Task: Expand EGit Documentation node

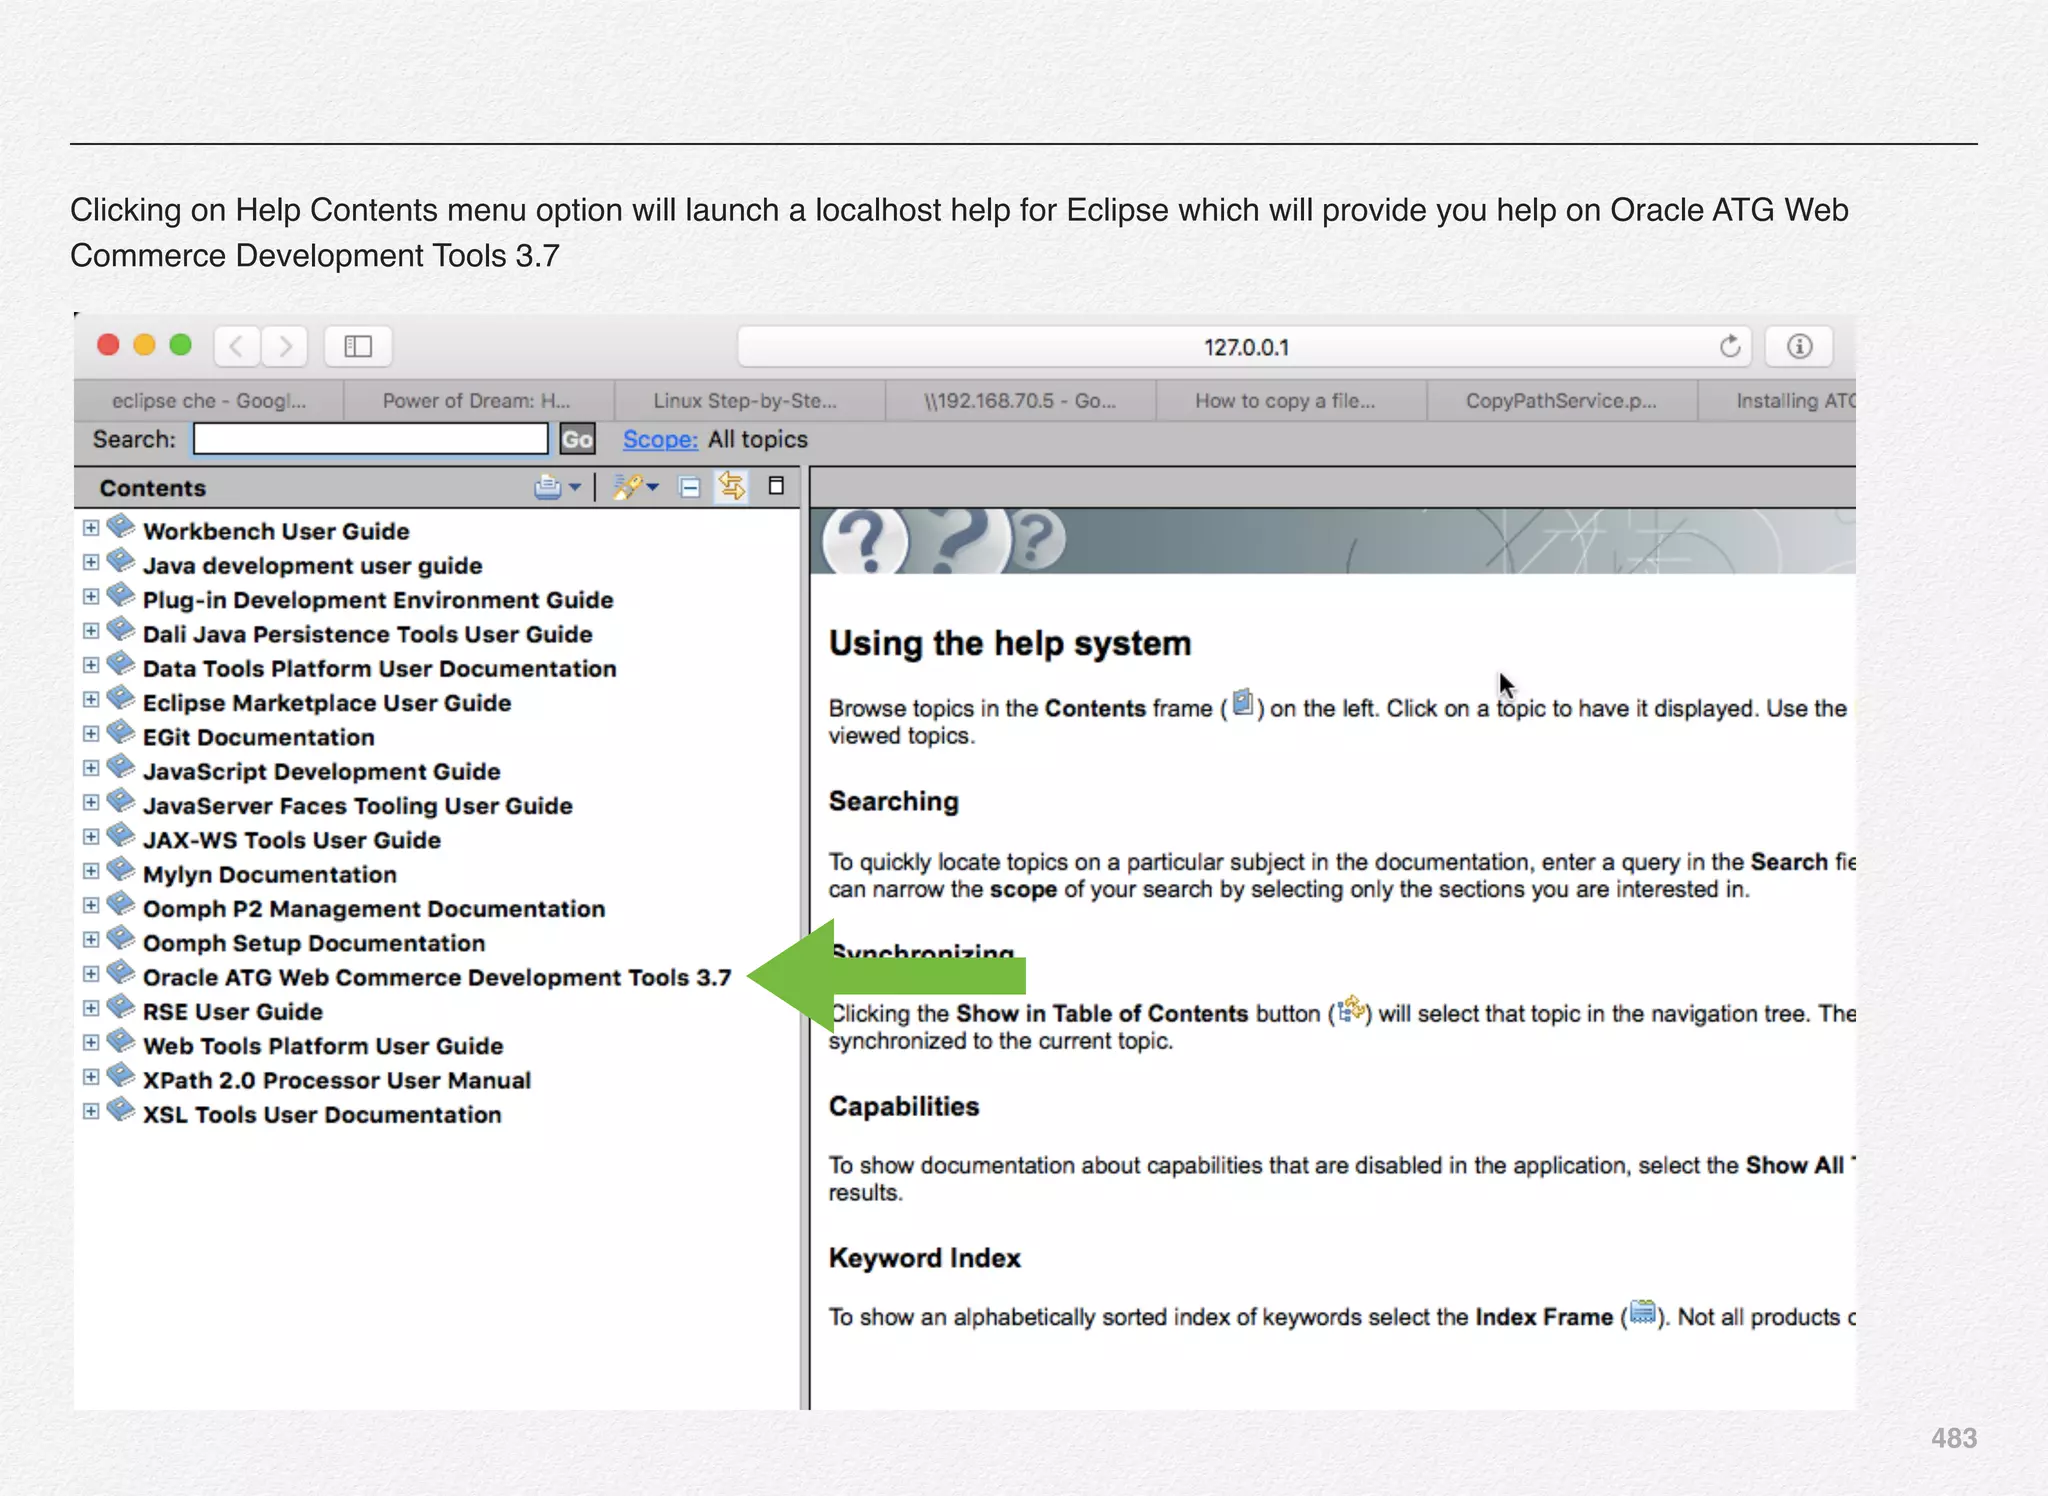Action: coord(91,734)
